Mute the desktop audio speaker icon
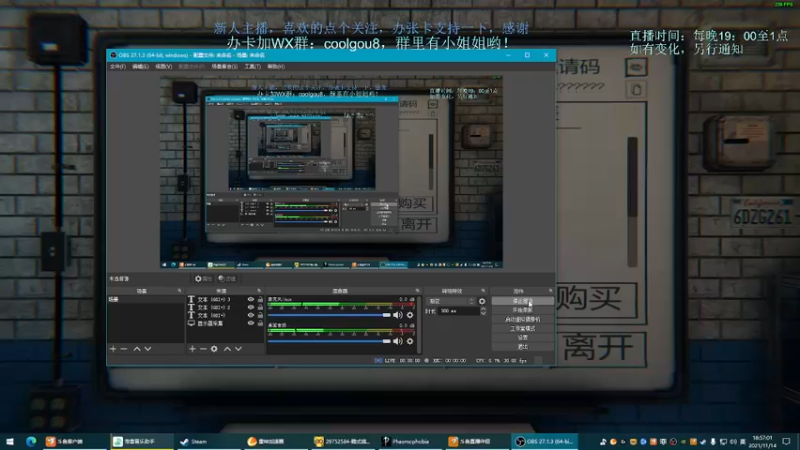800x450 pixels. (x=397, y=341)
